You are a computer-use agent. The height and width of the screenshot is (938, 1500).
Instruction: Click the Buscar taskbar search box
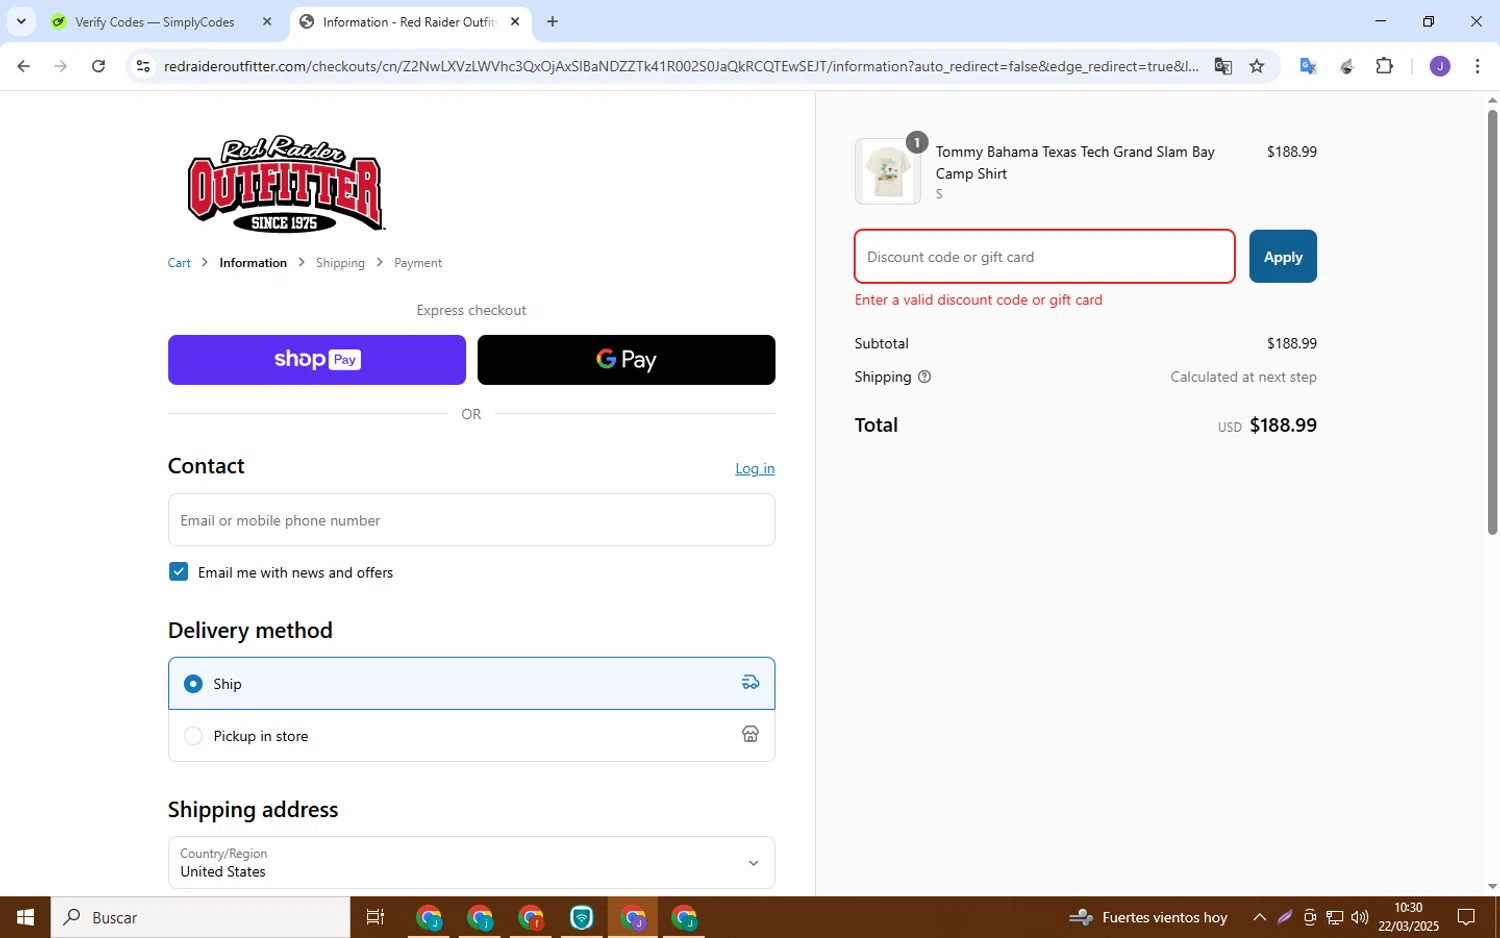[201, 917]
